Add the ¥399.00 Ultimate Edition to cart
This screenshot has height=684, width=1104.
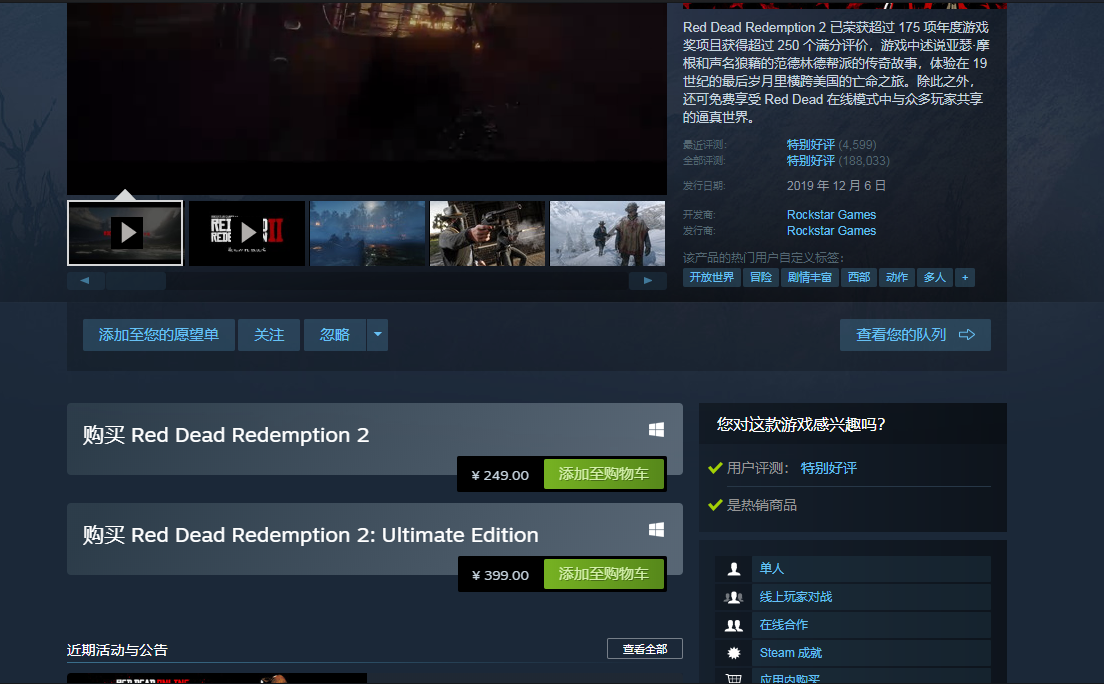click(x=603, y=574)
